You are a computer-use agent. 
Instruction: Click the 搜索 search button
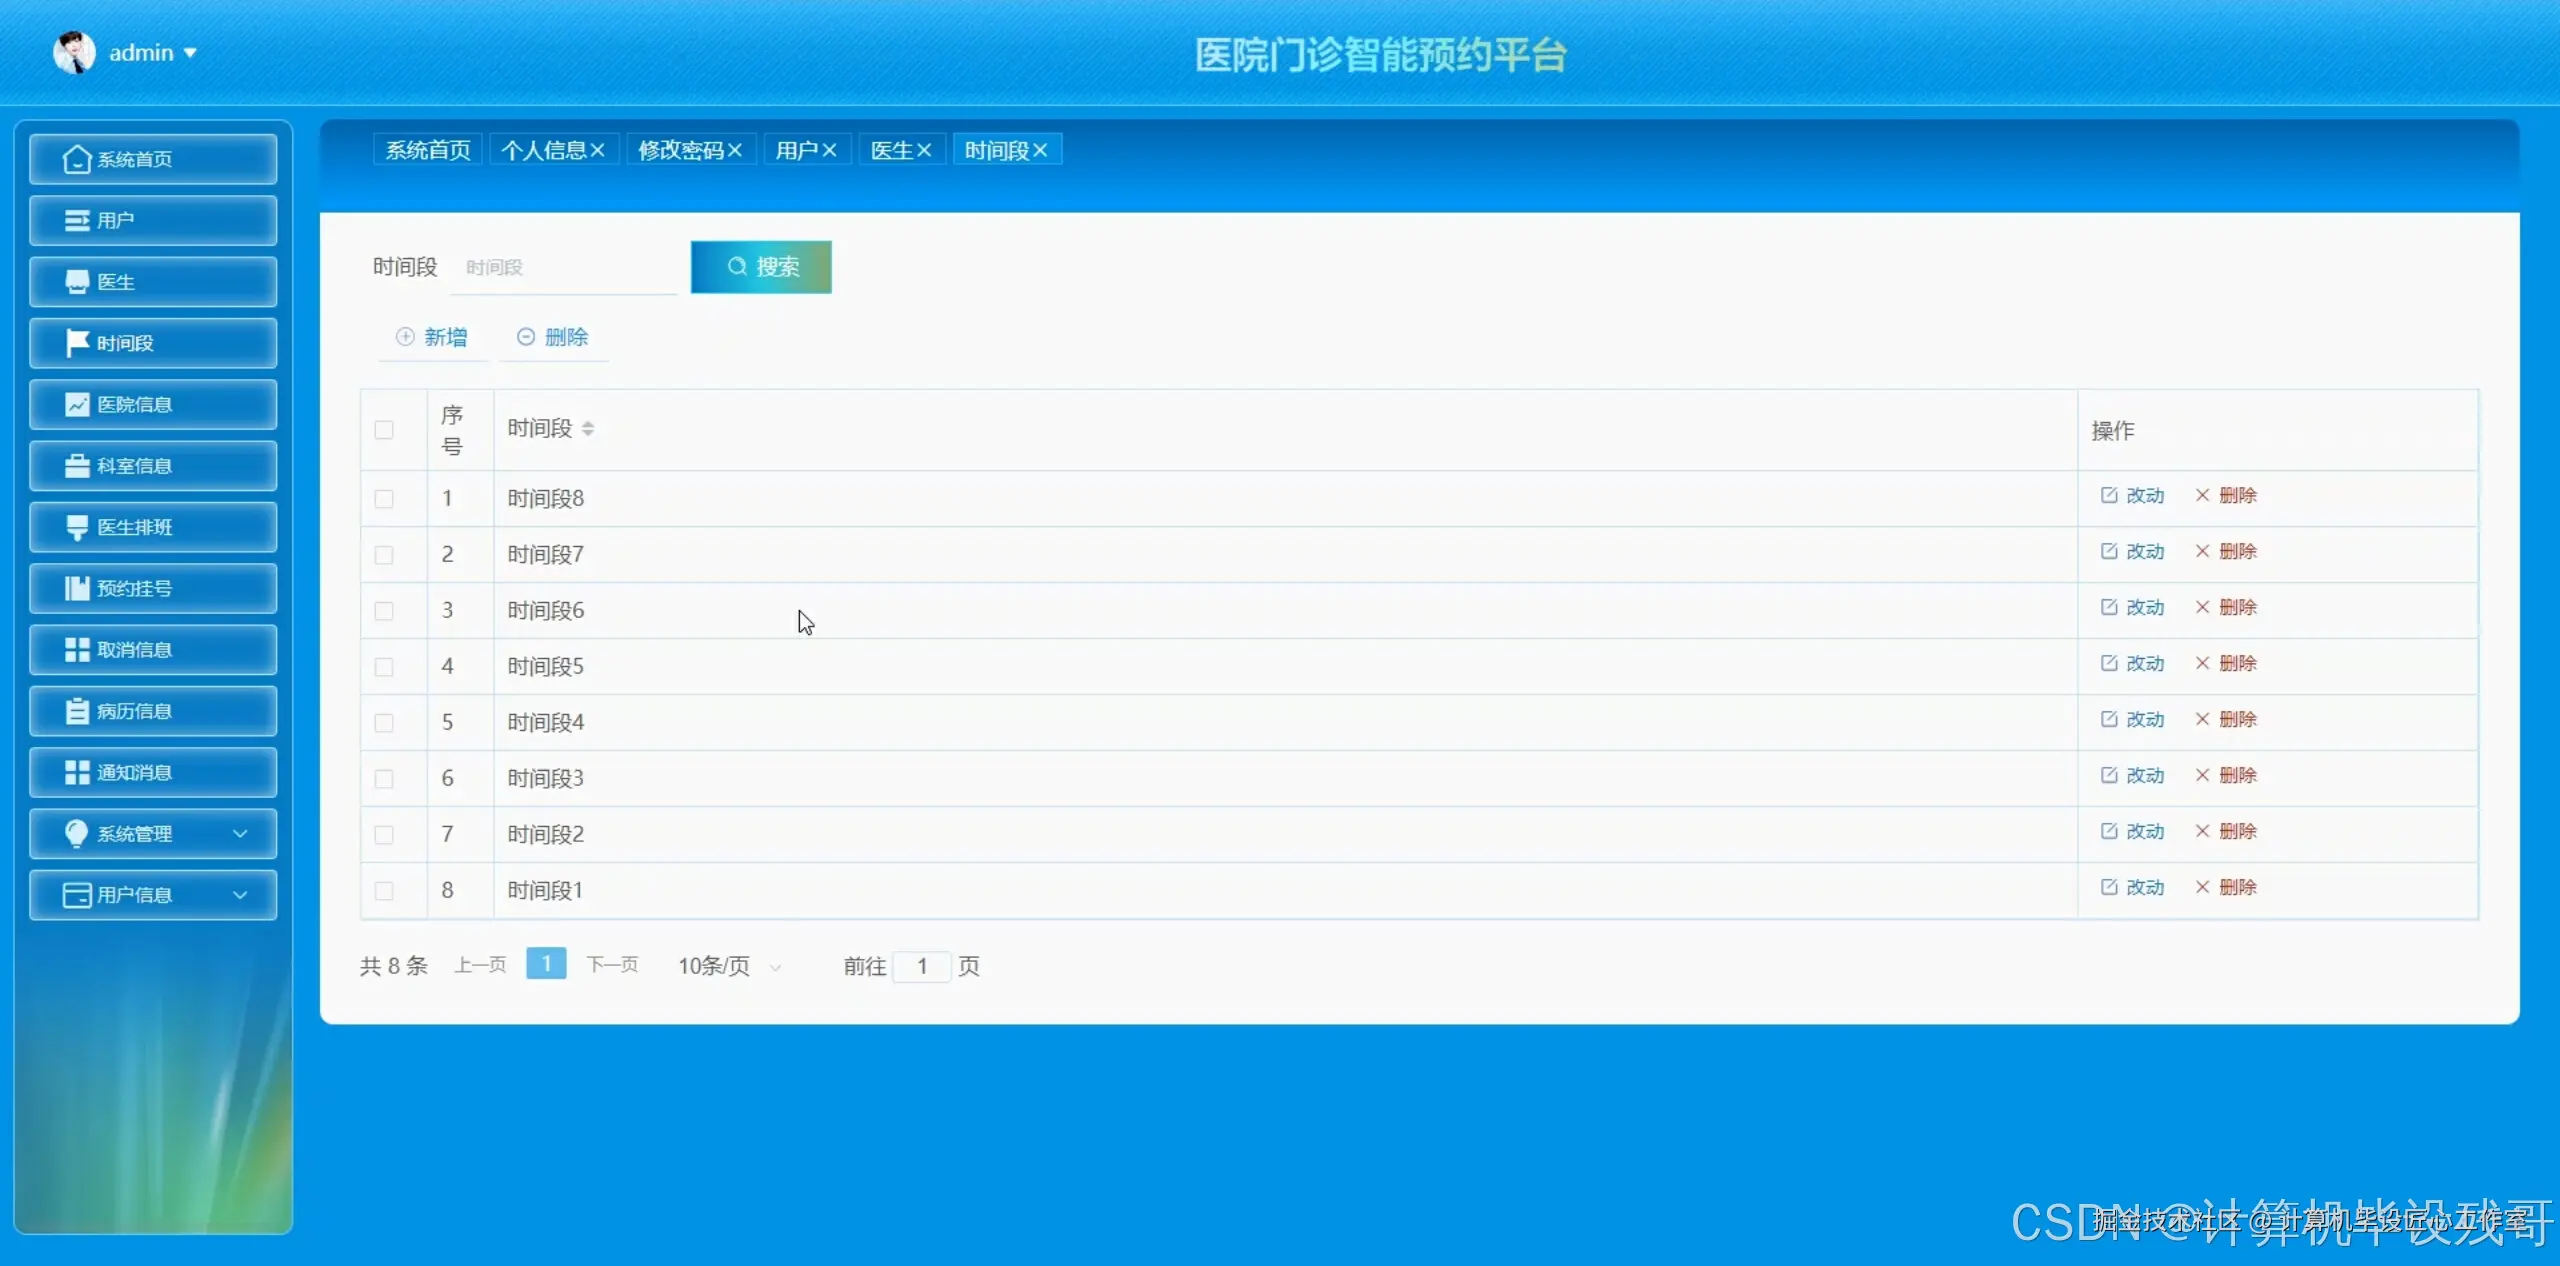(761, 266)
